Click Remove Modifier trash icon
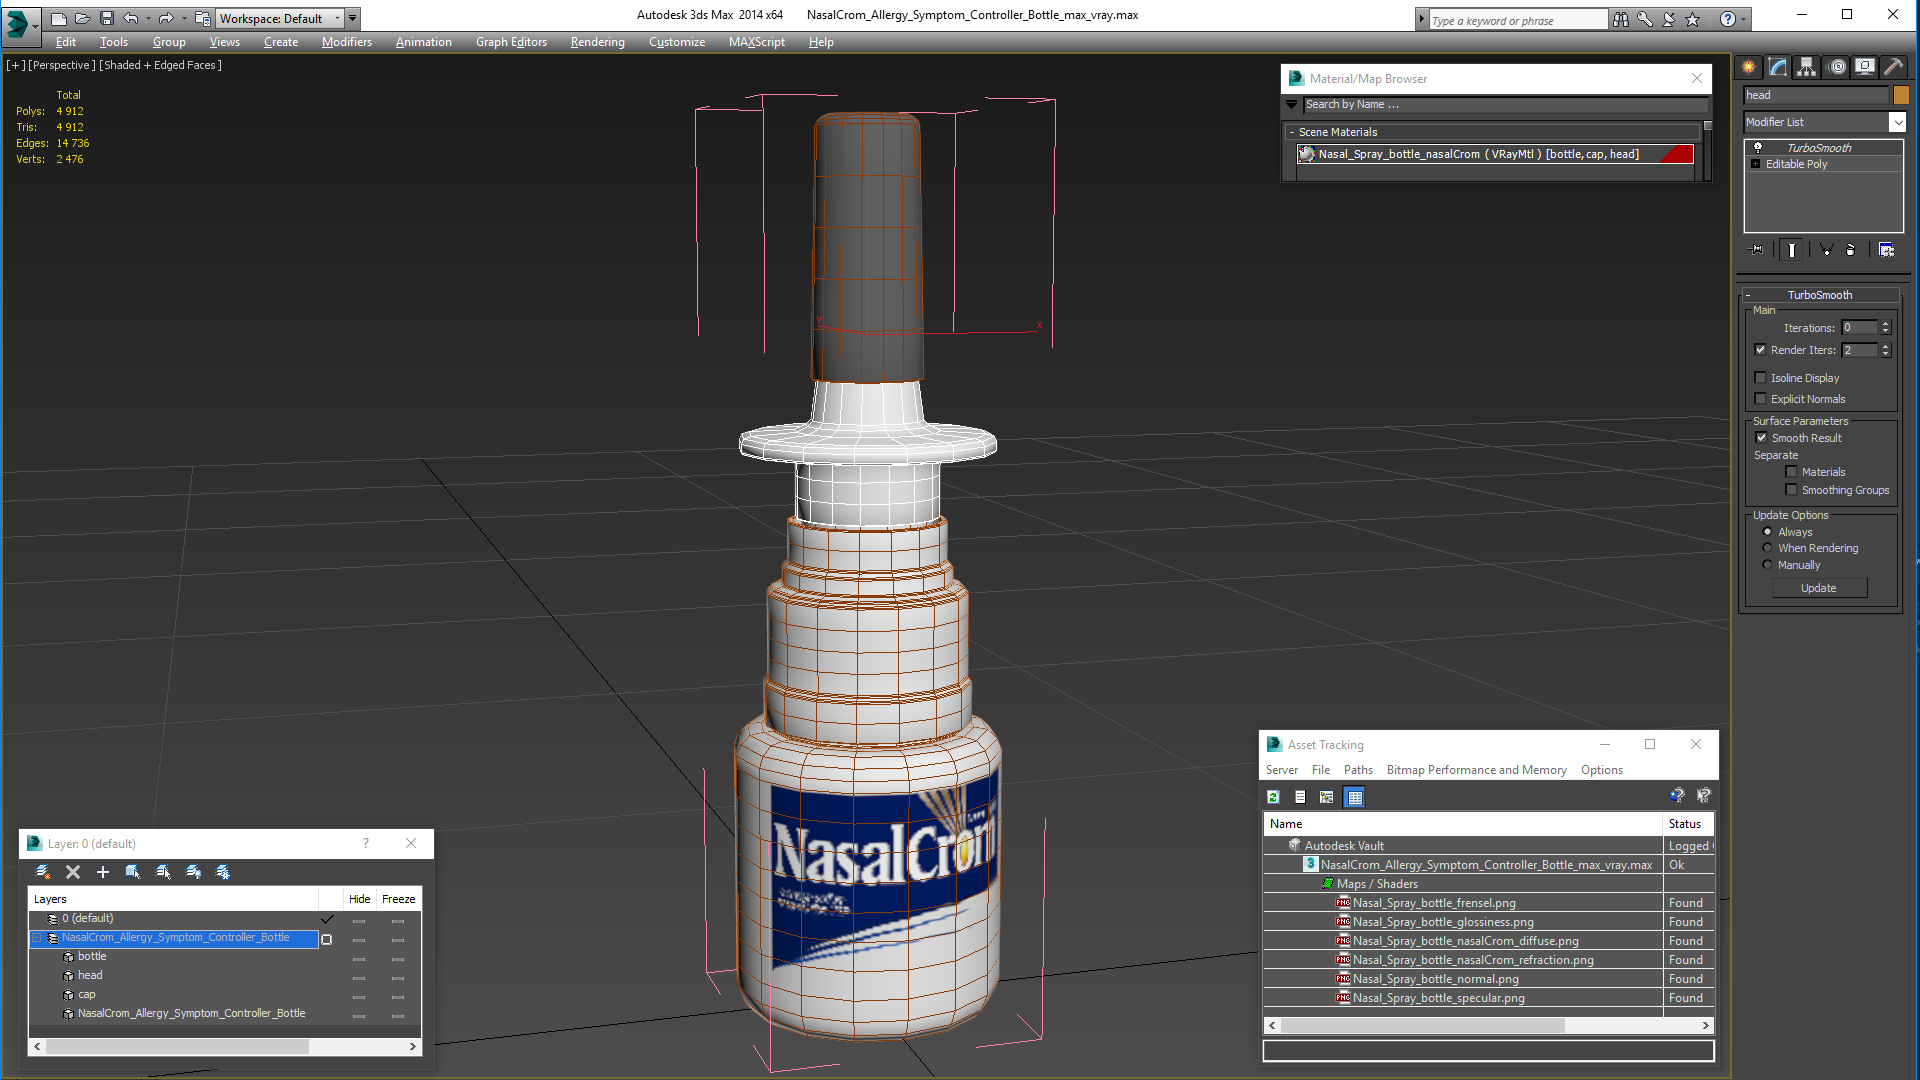The width and height of the screenshot is (1920, 1080). [1851, 250]
